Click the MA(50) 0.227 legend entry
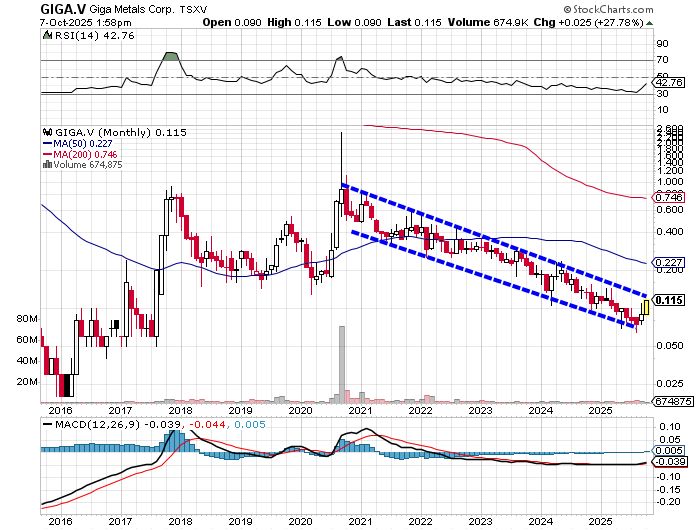This screenshot has width=700, height=530. (83, 143)
